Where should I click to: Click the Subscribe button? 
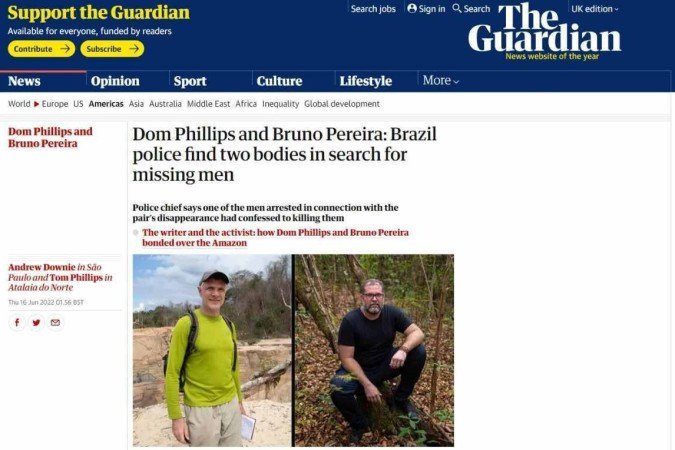[112, 49]
